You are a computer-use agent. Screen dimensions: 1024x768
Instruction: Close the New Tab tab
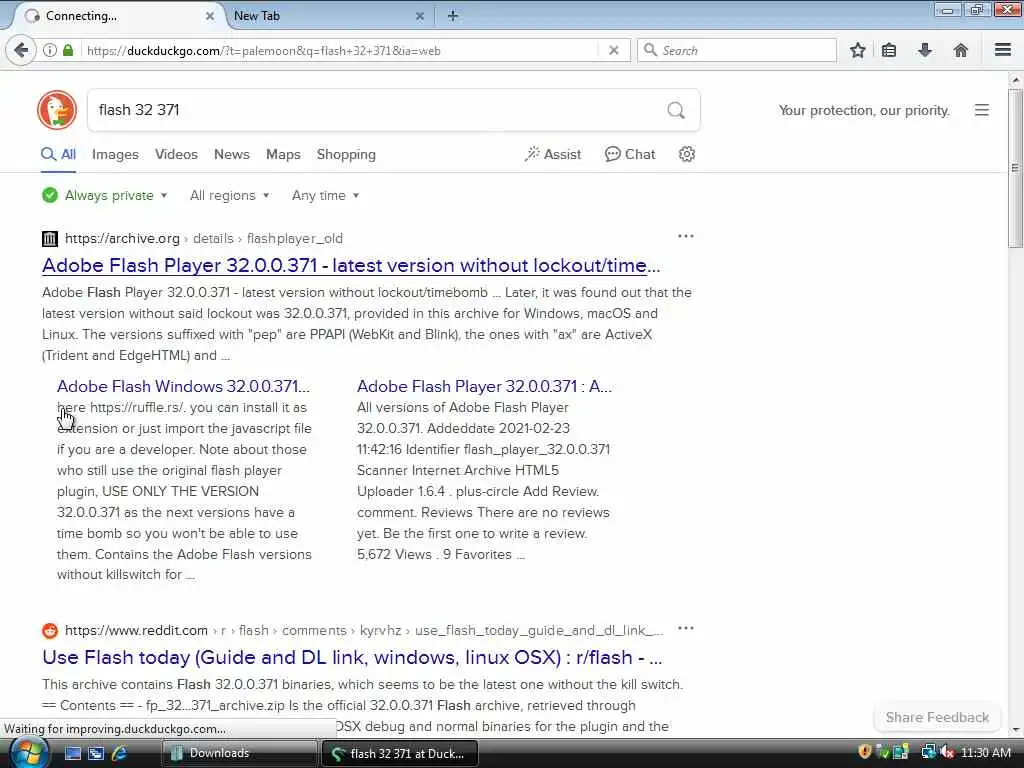pyautogui.click(x=420, y=16)
